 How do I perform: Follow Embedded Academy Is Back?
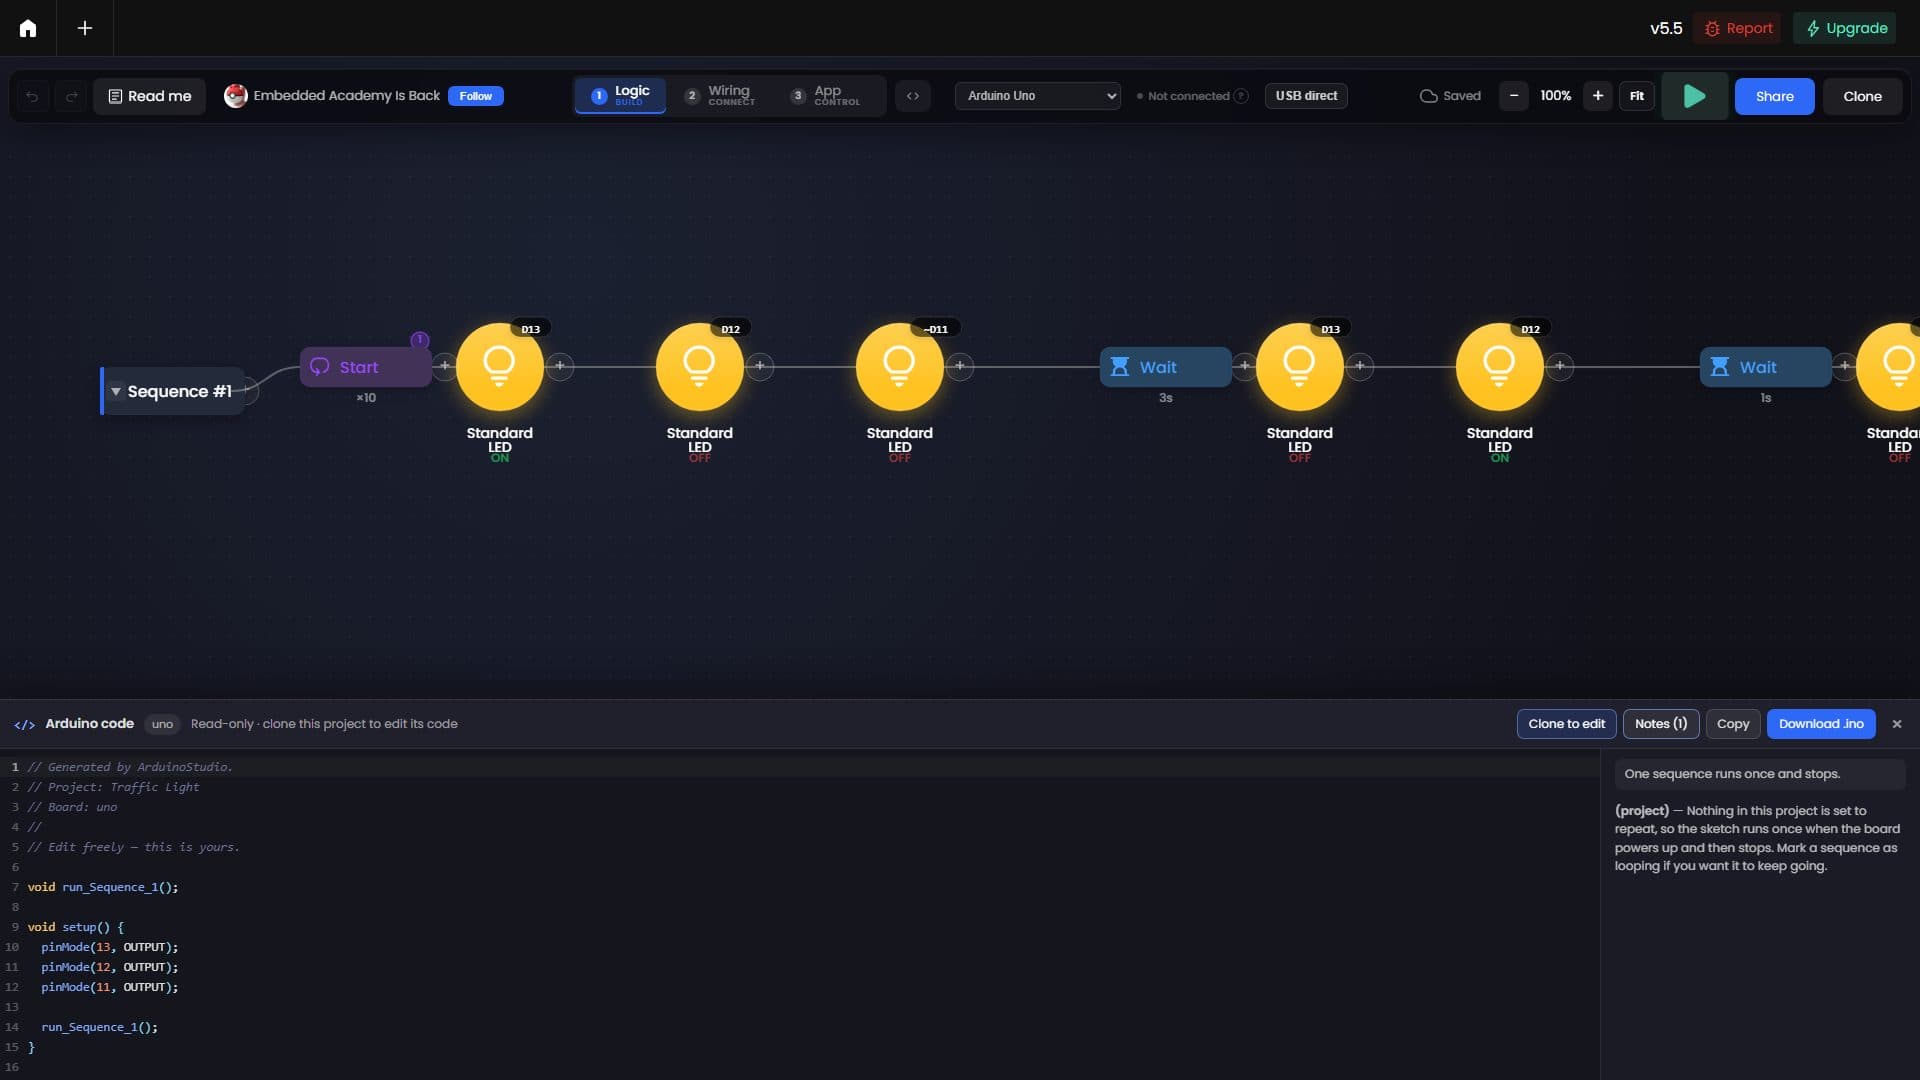coord(476,96)
